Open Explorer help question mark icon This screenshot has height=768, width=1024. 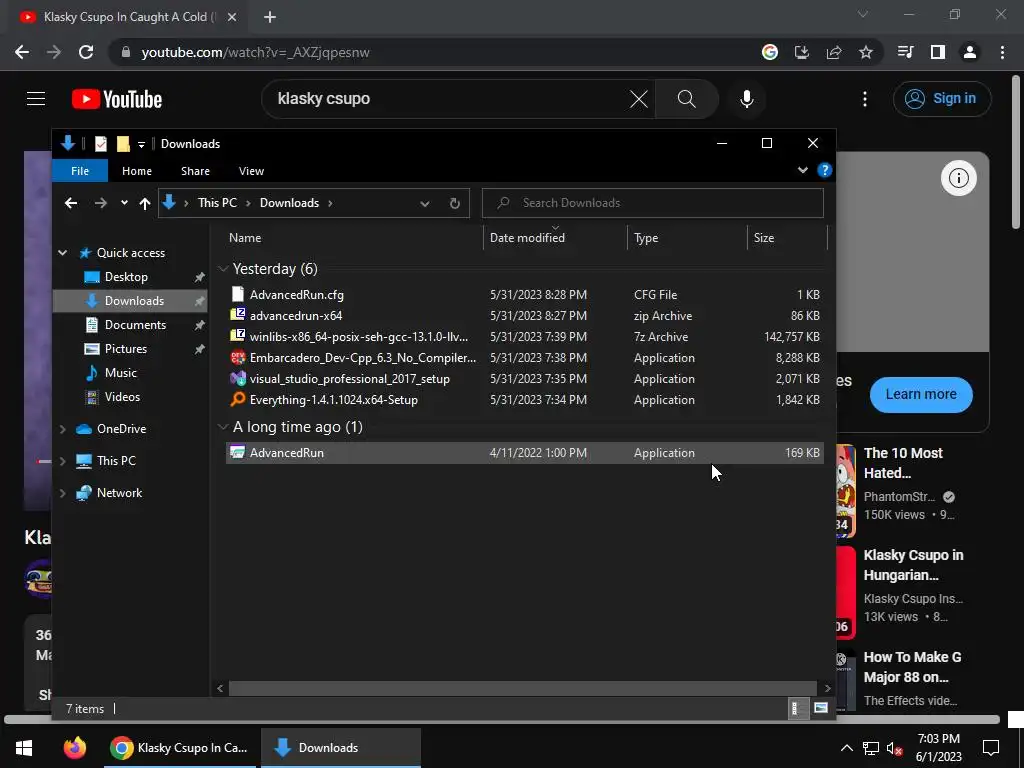pyautogui.click(x=825, y=170)
